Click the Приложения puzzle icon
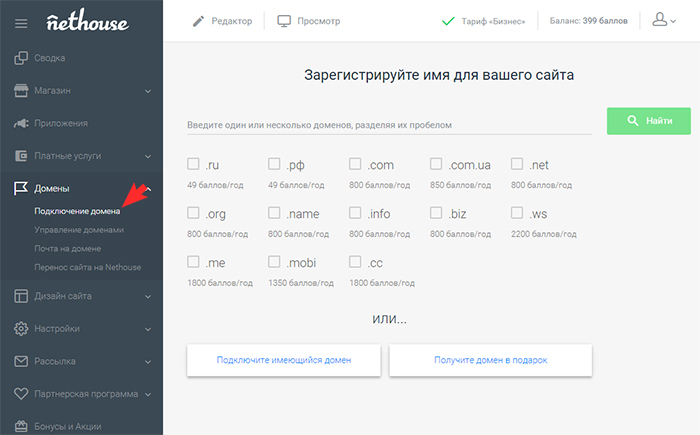The height and width of the screenshot is (435, 700). coord(21,123)
